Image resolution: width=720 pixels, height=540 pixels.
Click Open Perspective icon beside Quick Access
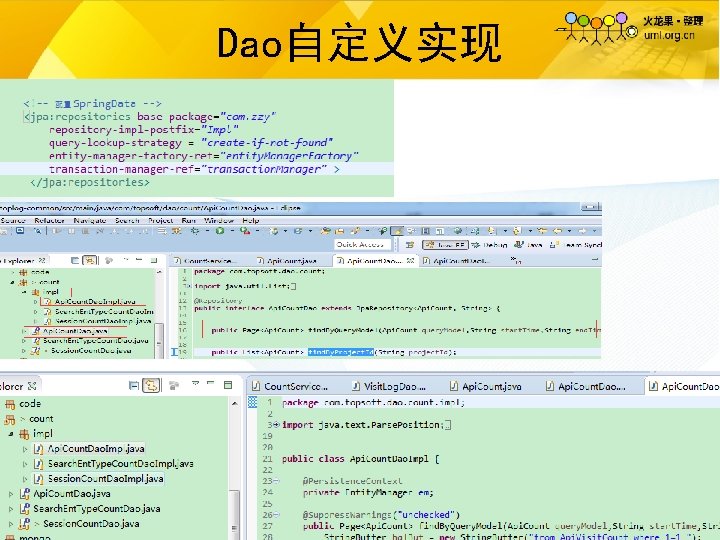410,245
